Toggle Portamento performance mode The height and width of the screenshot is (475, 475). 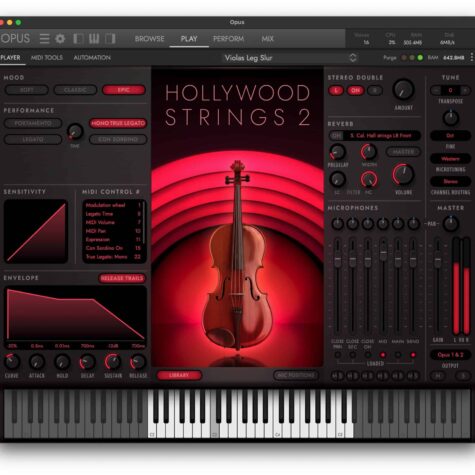[33, 123]
